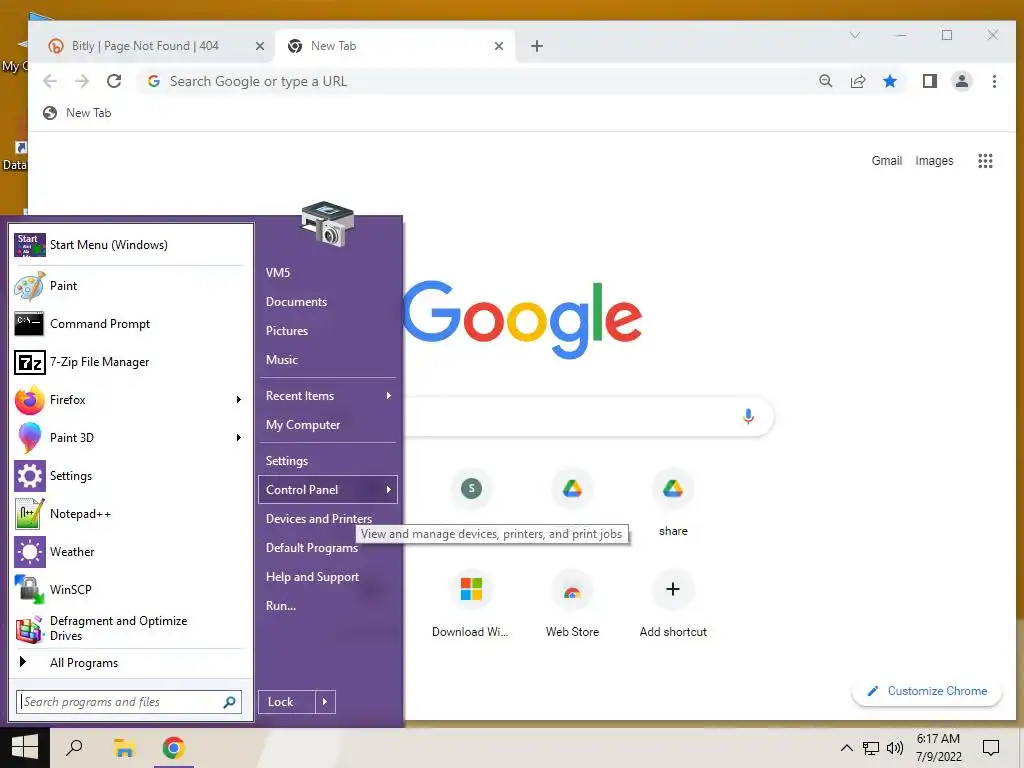1024x768 pixels.
Task: Open Documents from start menu
Action: pos(328,302)
